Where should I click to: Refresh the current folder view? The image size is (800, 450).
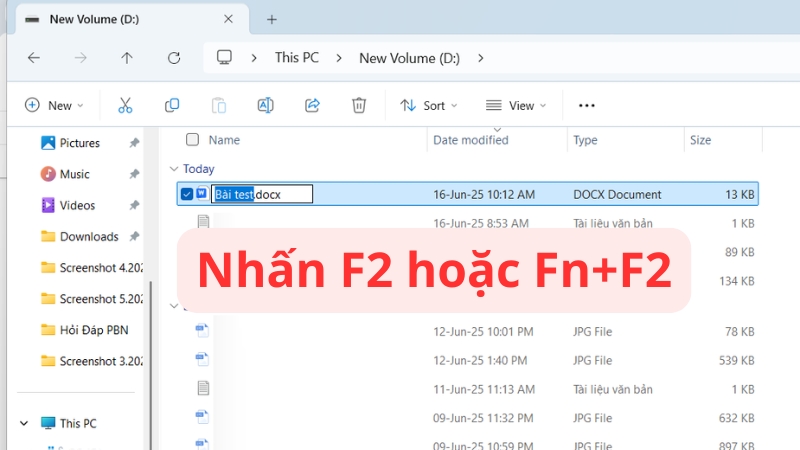pos(174,58)
